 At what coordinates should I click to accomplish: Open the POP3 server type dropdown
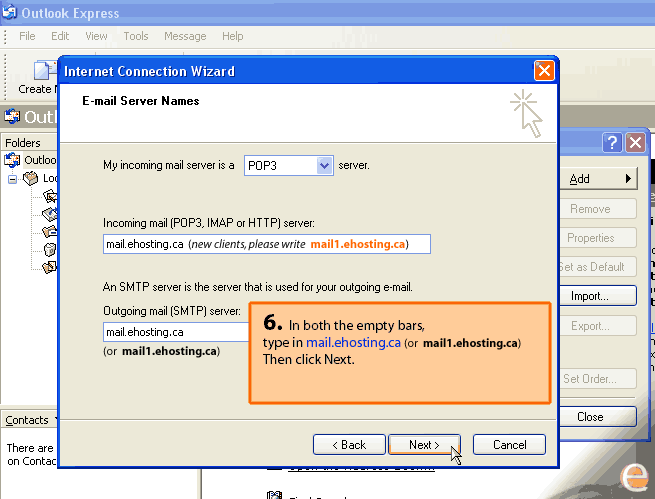point(324,165)
